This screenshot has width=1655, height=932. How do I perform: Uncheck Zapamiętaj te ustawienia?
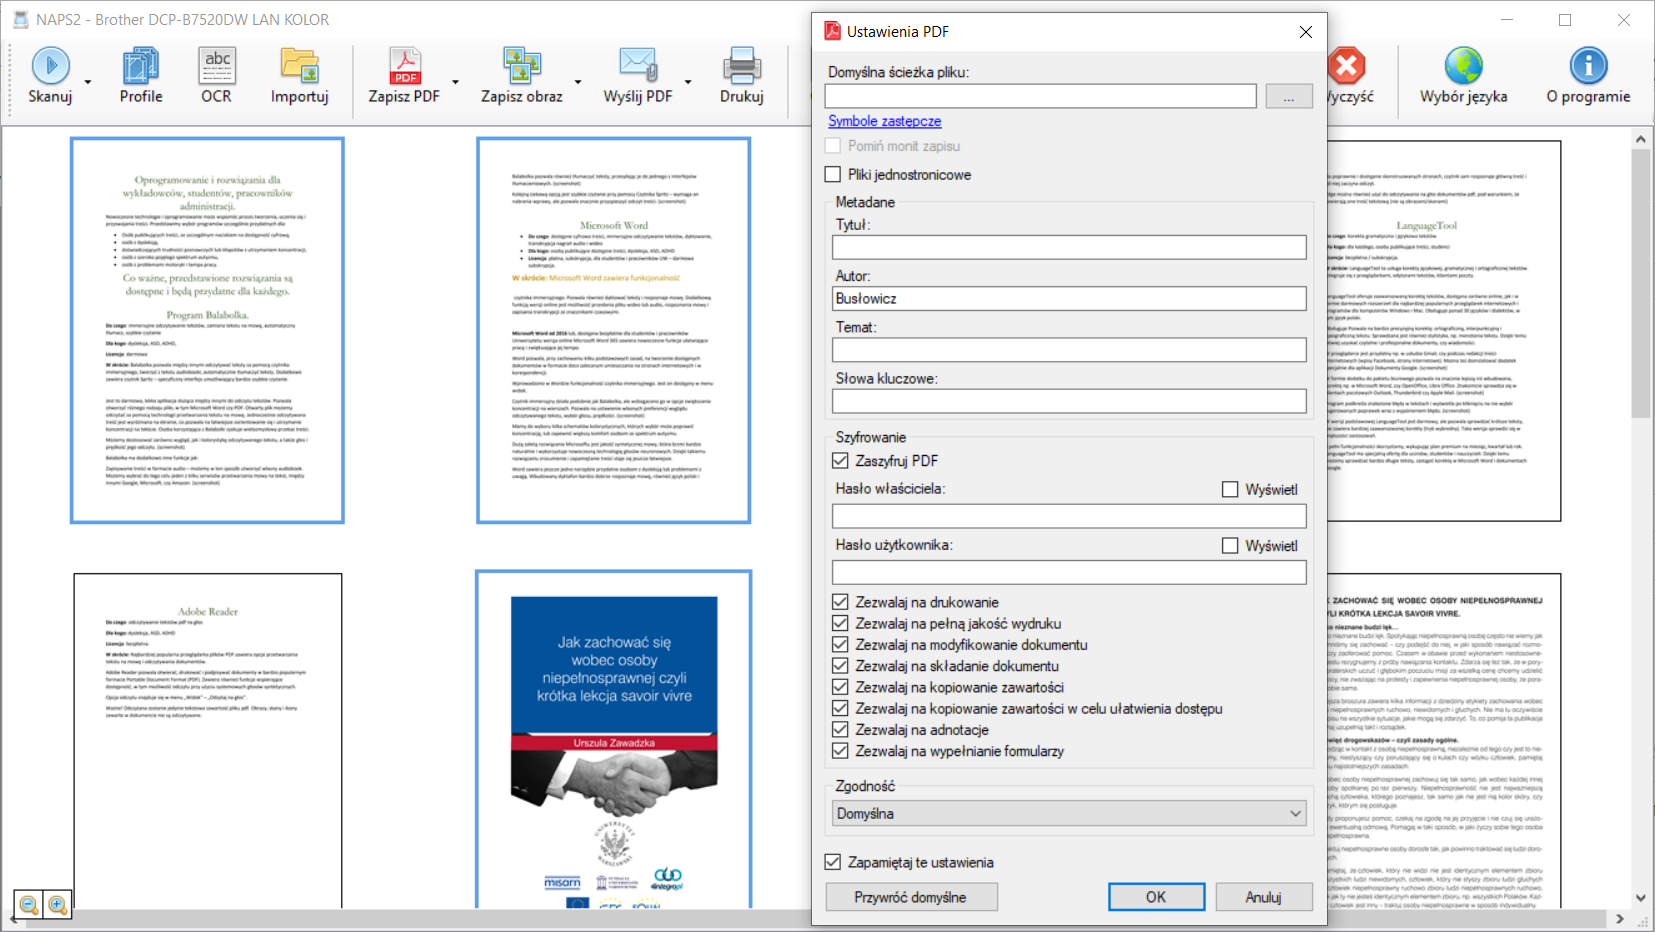tap(833, 862)
